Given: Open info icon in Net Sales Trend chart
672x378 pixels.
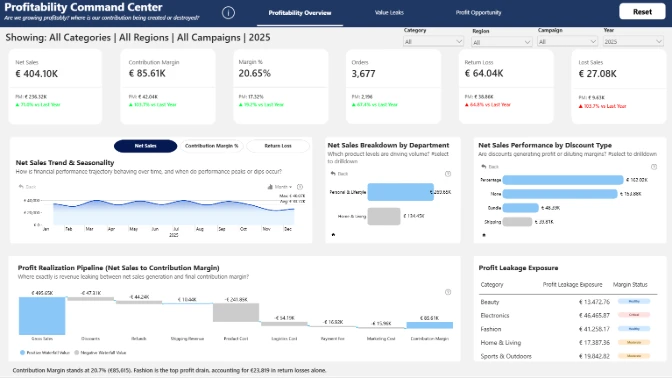Looking at the screenshot, I should click(300, 187).
